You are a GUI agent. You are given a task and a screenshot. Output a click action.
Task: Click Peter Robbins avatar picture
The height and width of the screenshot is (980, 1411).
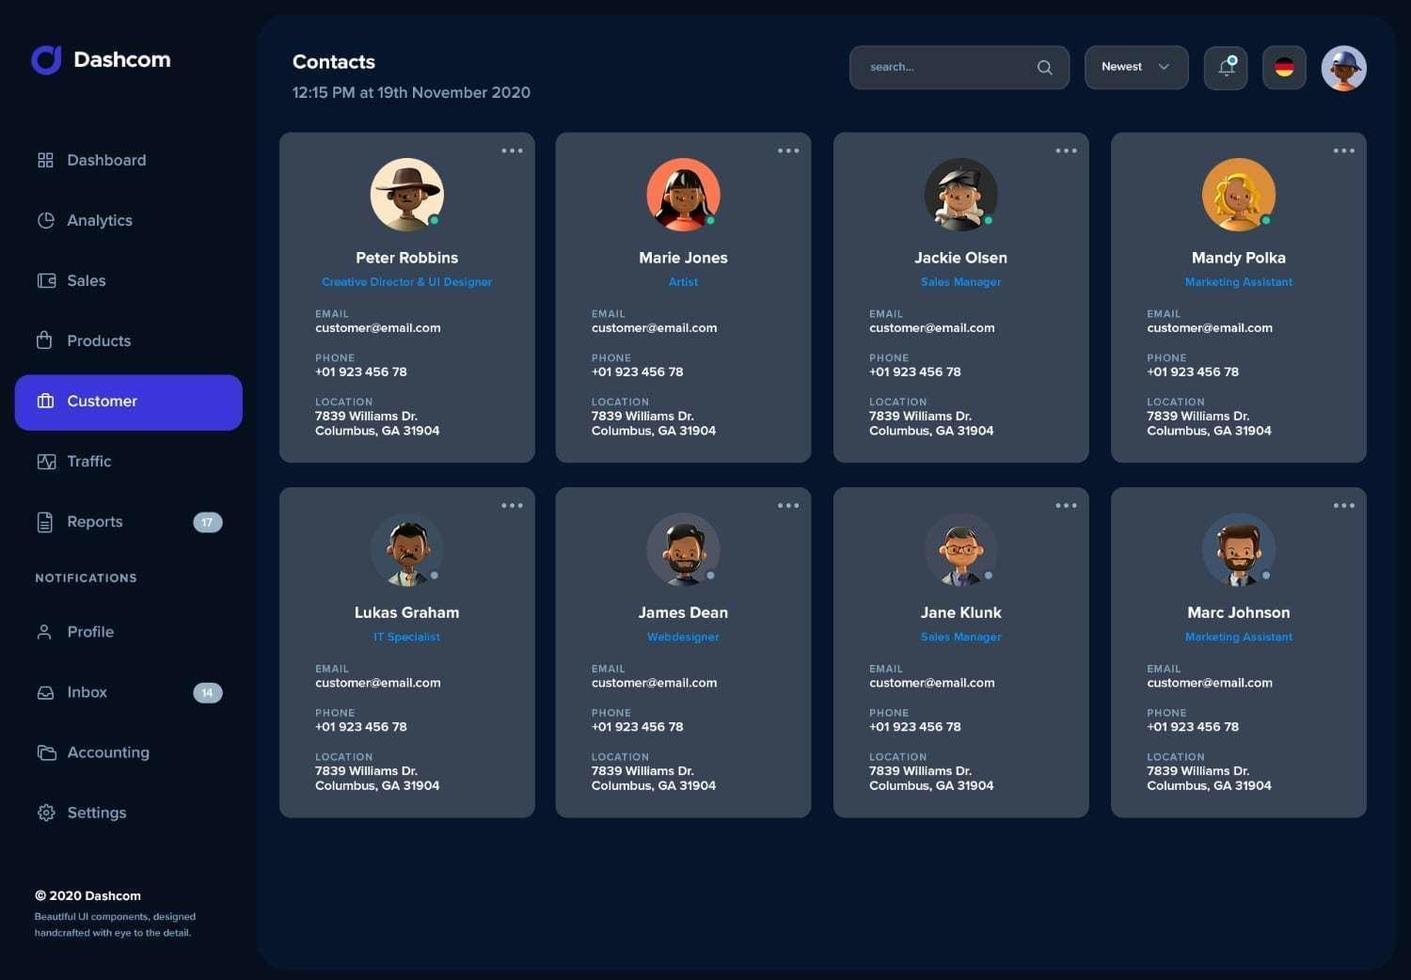tap(407, 195)
